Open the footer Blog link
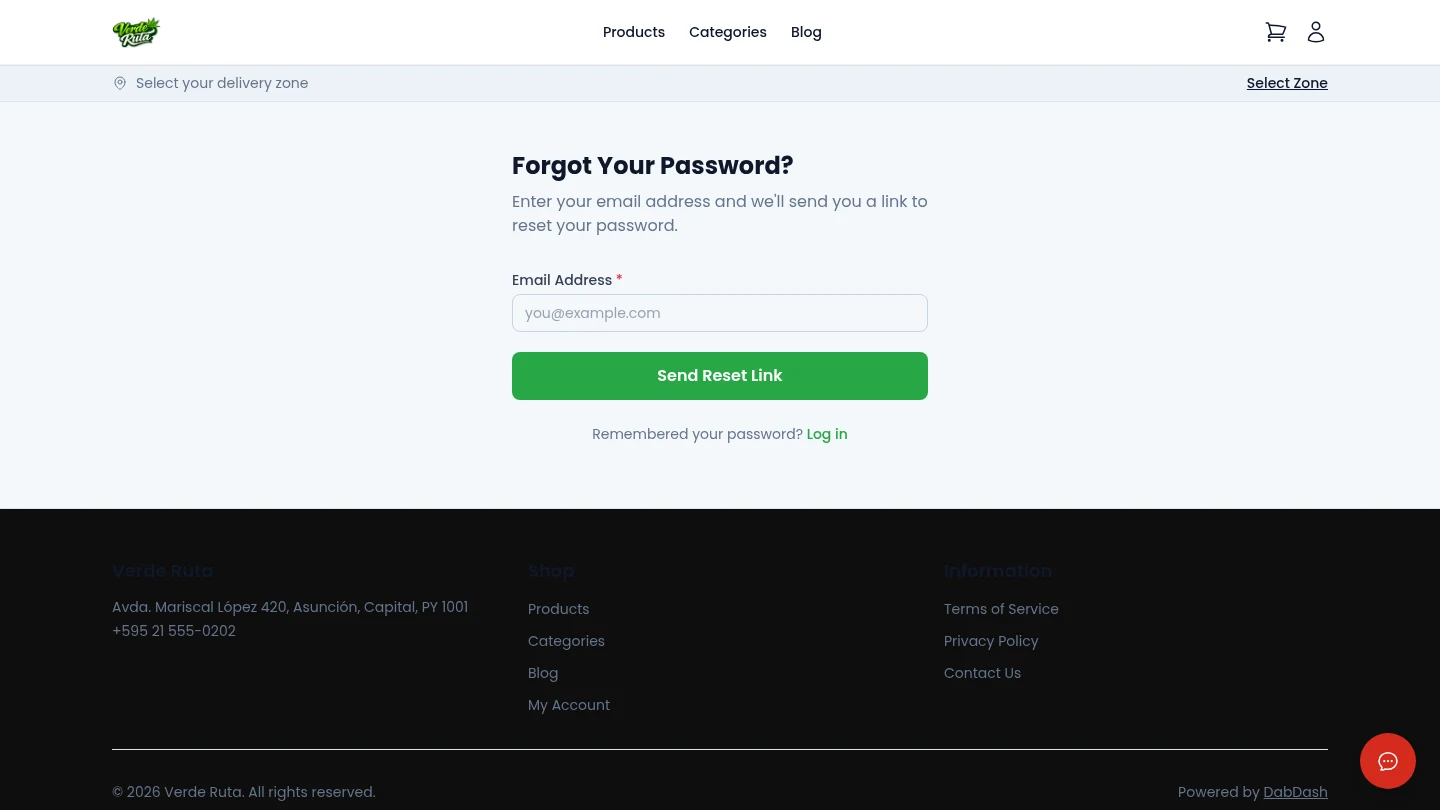The height and width of the screenshot is (810, 1440). [x=543, y=673]
